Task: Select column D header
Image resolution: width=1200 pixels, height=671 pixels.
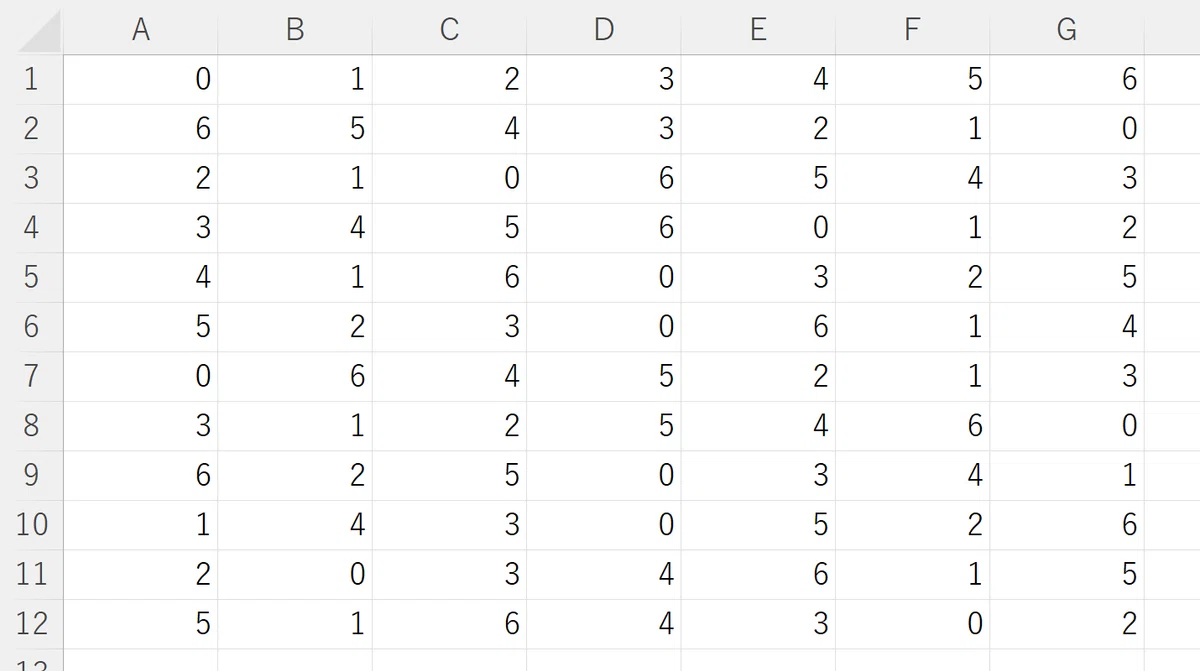Action: tap(603, 28)
